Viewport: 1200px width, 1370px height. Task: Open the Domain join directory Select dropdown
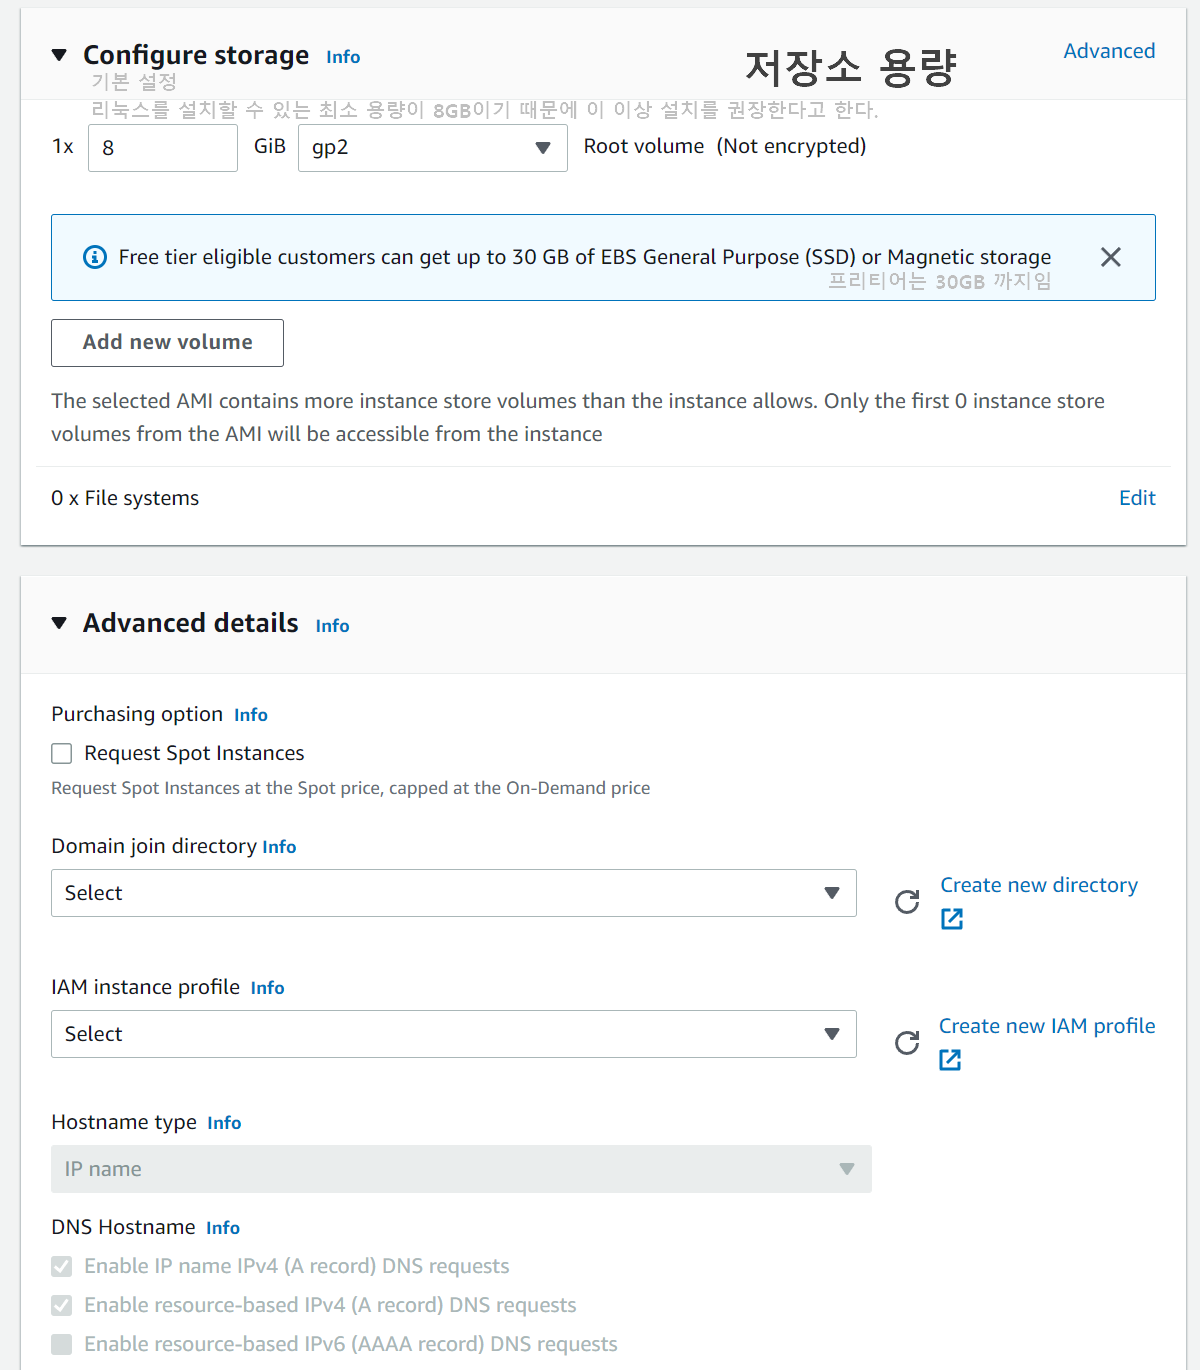(x=454, y=893)
